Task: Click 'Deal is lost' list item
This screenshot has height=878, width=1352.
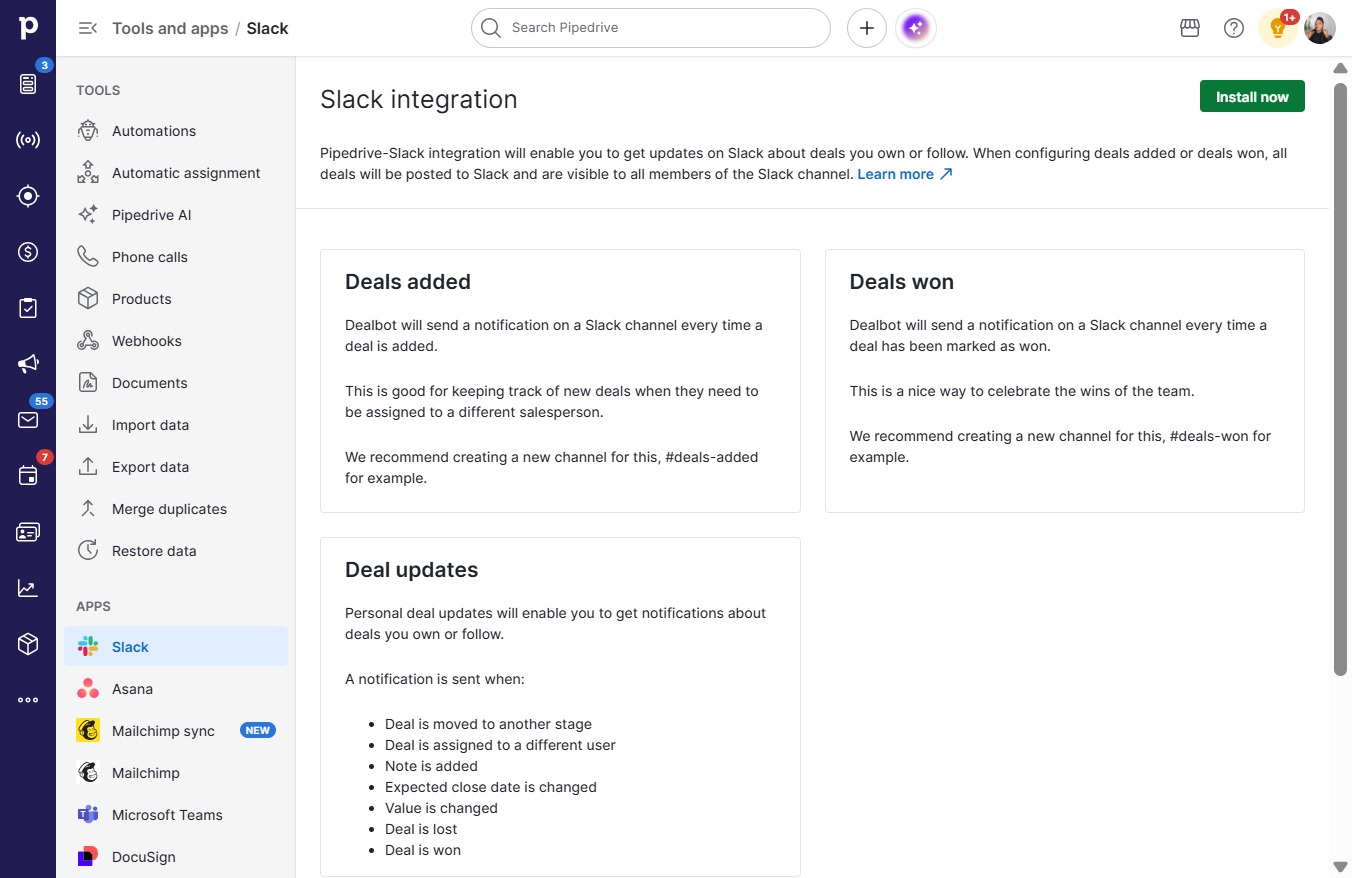Action: (x=421, y=829)
